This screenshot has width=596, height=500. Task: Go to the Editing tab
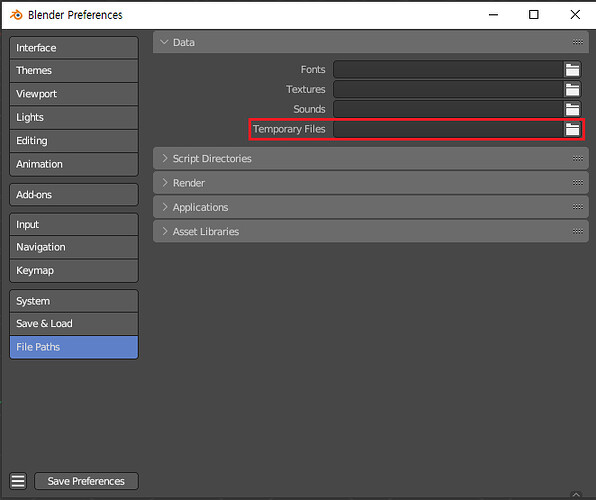point(74,141)
